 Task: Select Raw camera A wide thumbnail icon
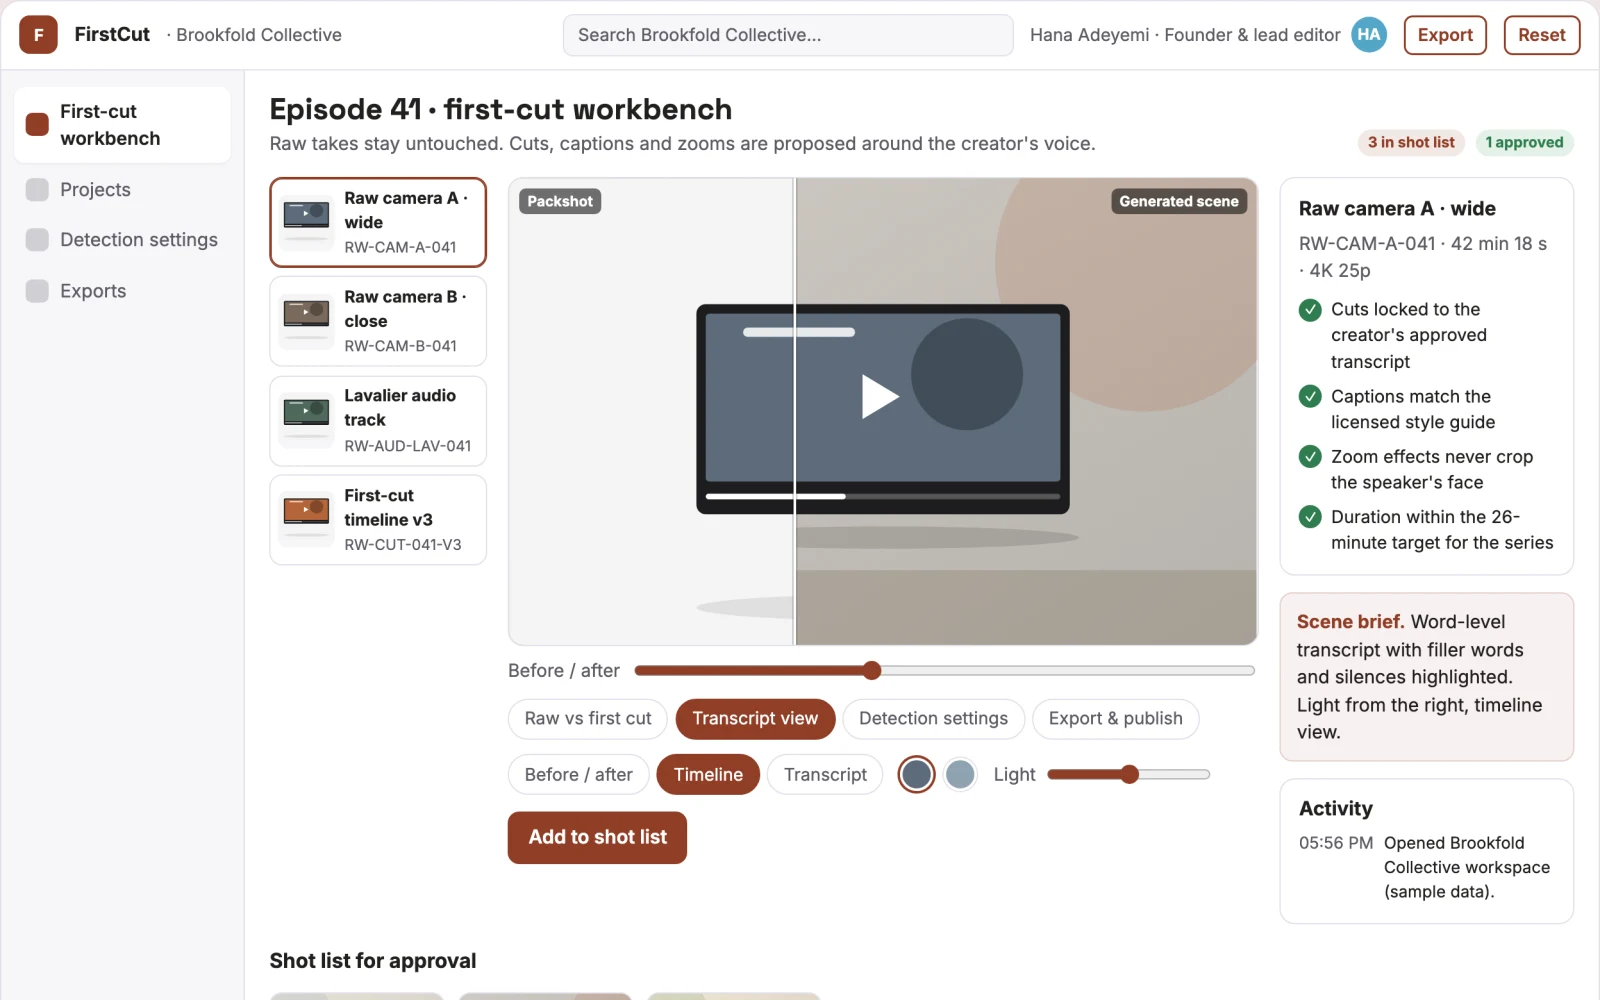[307, 215]
